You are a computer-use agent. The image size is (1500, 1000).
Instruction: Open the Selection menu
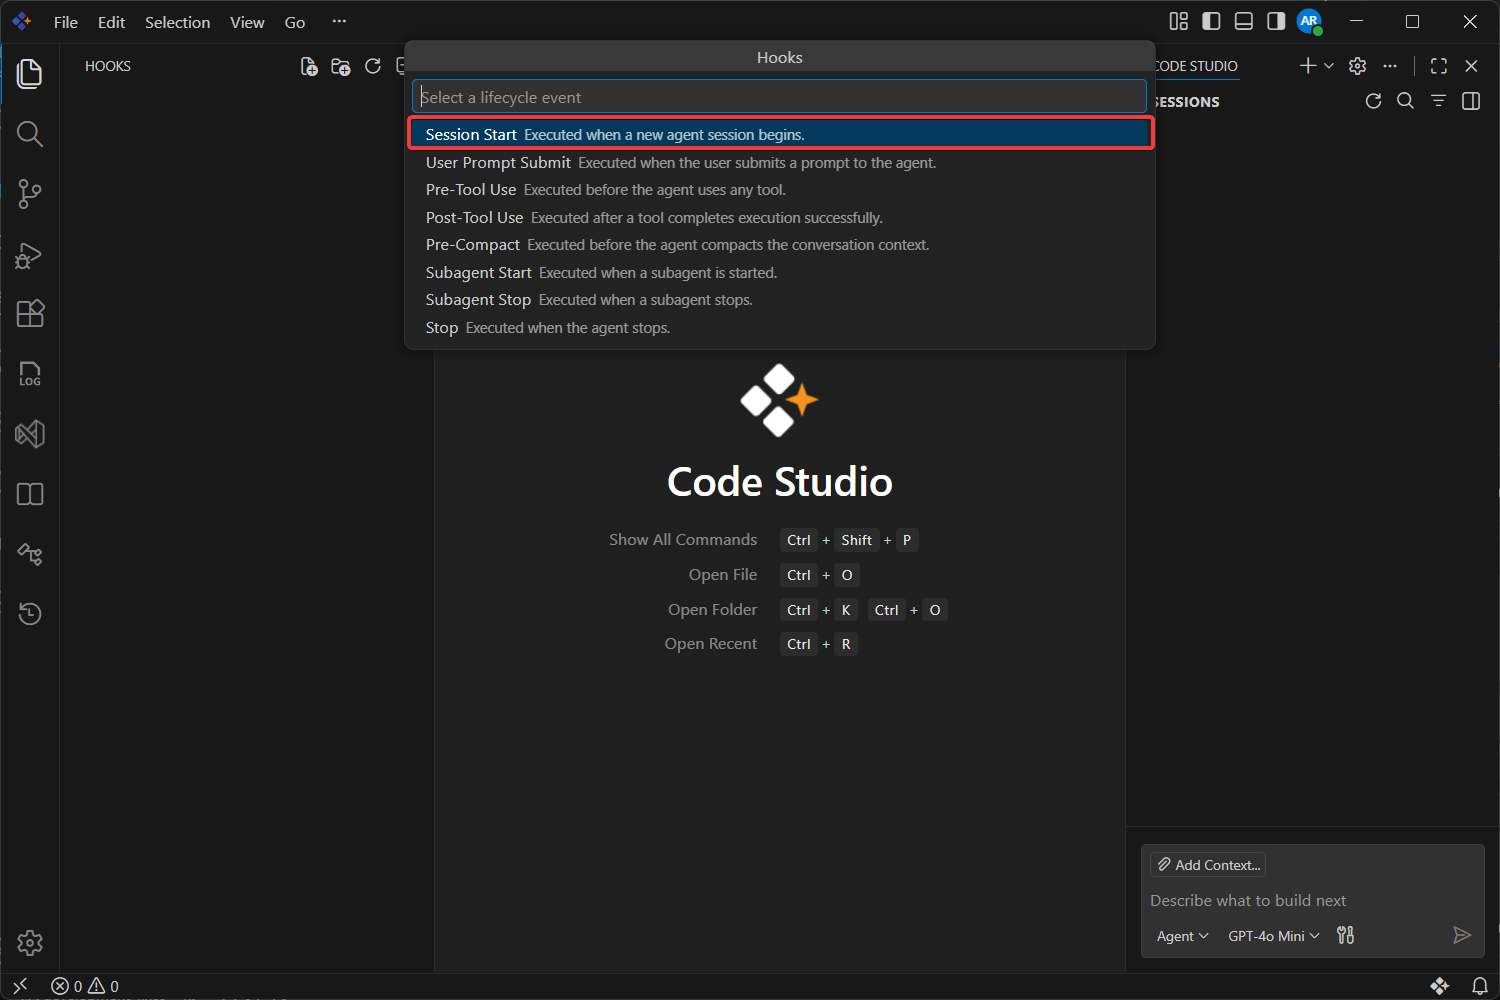(x=177, y=21)
